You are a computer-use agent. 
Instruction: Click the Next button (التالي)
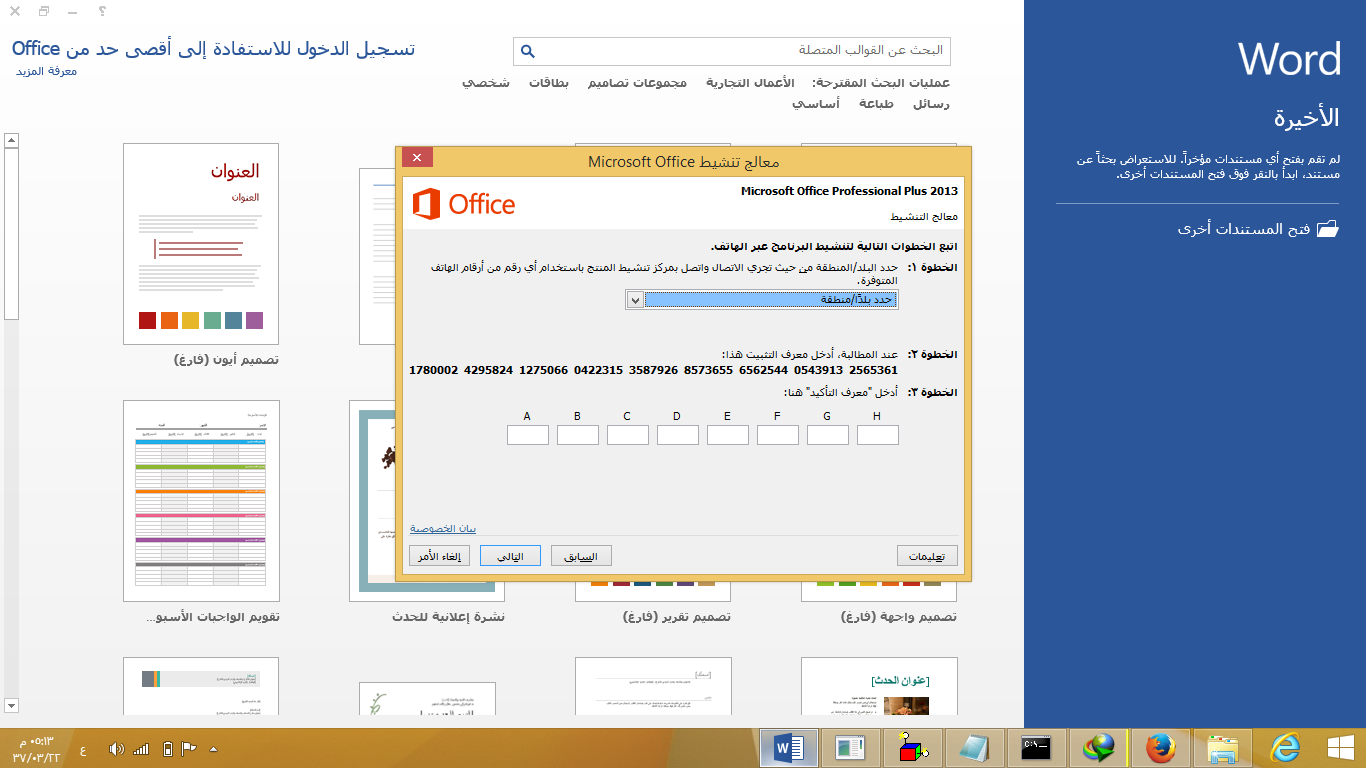tap(510, 556)
